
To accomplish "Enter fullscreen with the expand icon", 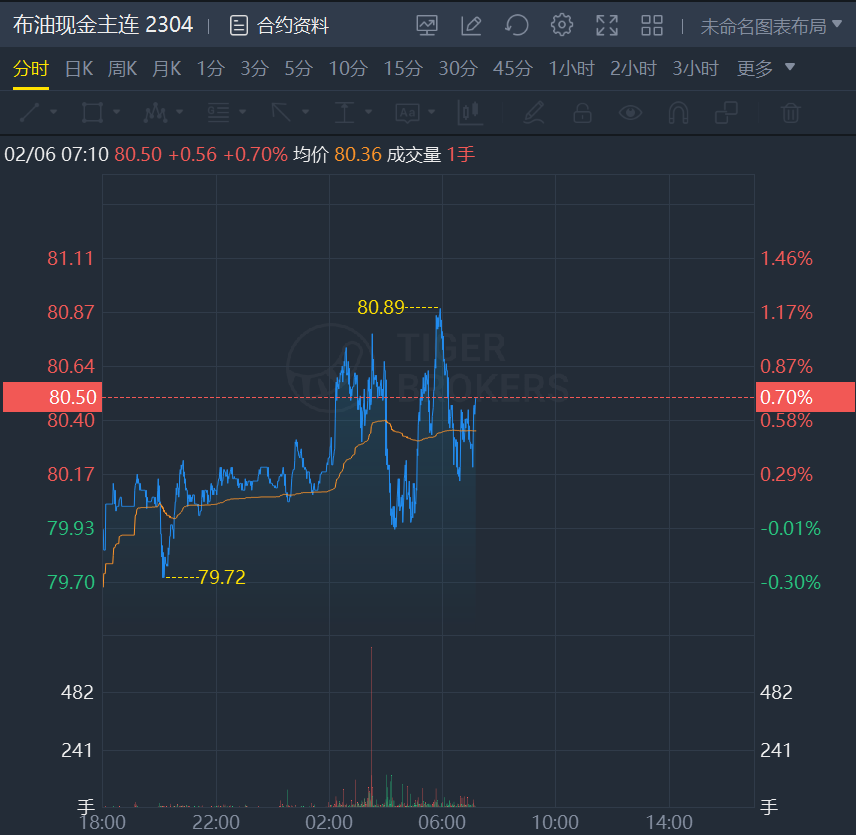I will click(x=606, y=26).
